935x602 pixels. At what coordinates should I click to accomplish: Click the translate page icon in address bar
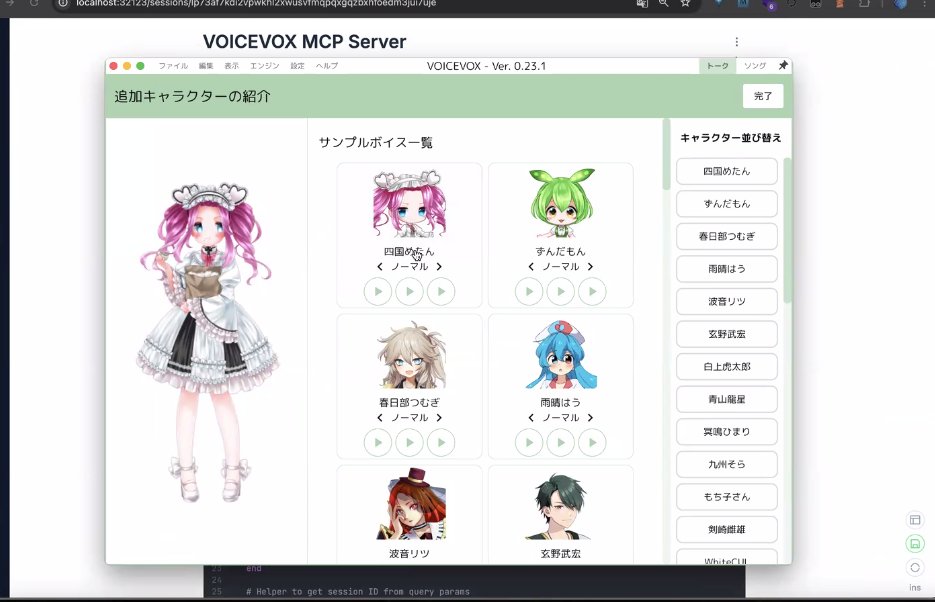pos(642,4)
